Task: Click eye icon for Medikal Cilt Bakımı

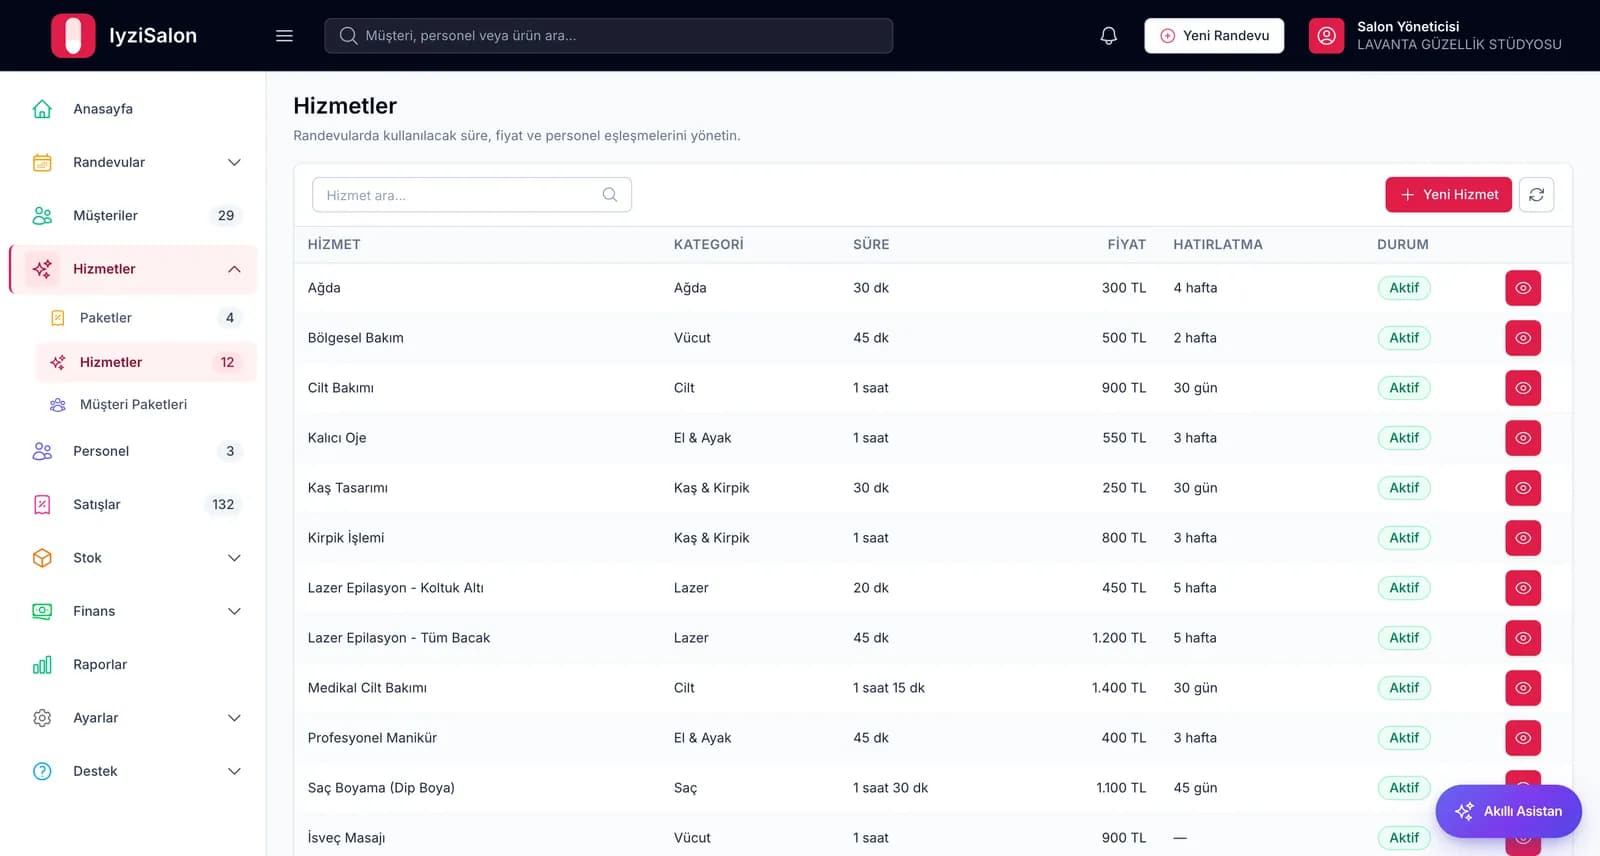Action: (1523, 688)
